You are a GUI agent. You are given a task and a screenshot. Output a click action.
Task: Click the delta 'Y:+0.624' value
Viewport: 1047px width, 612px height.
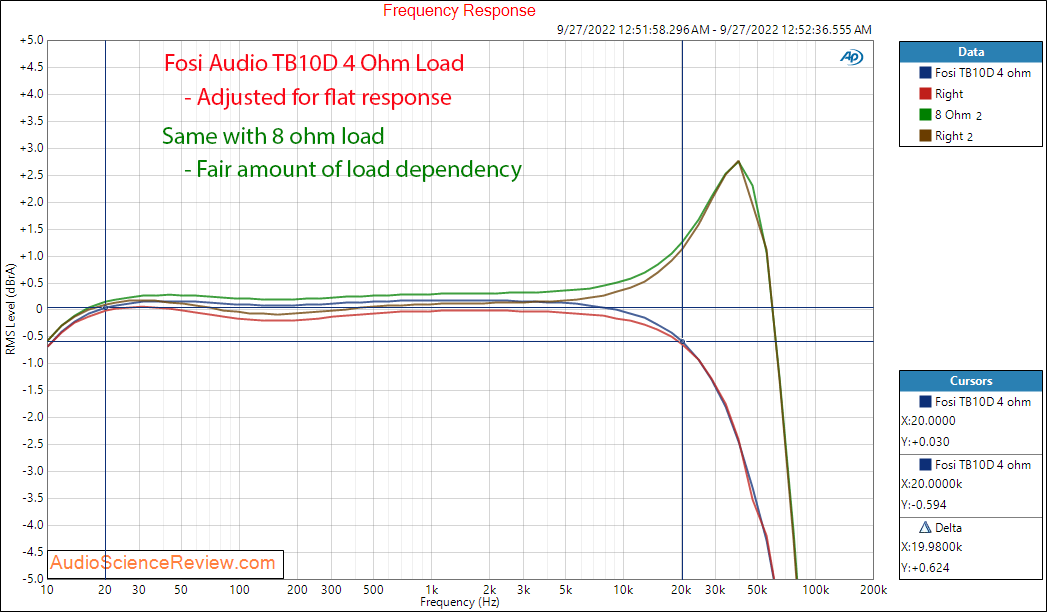(925, 567)
